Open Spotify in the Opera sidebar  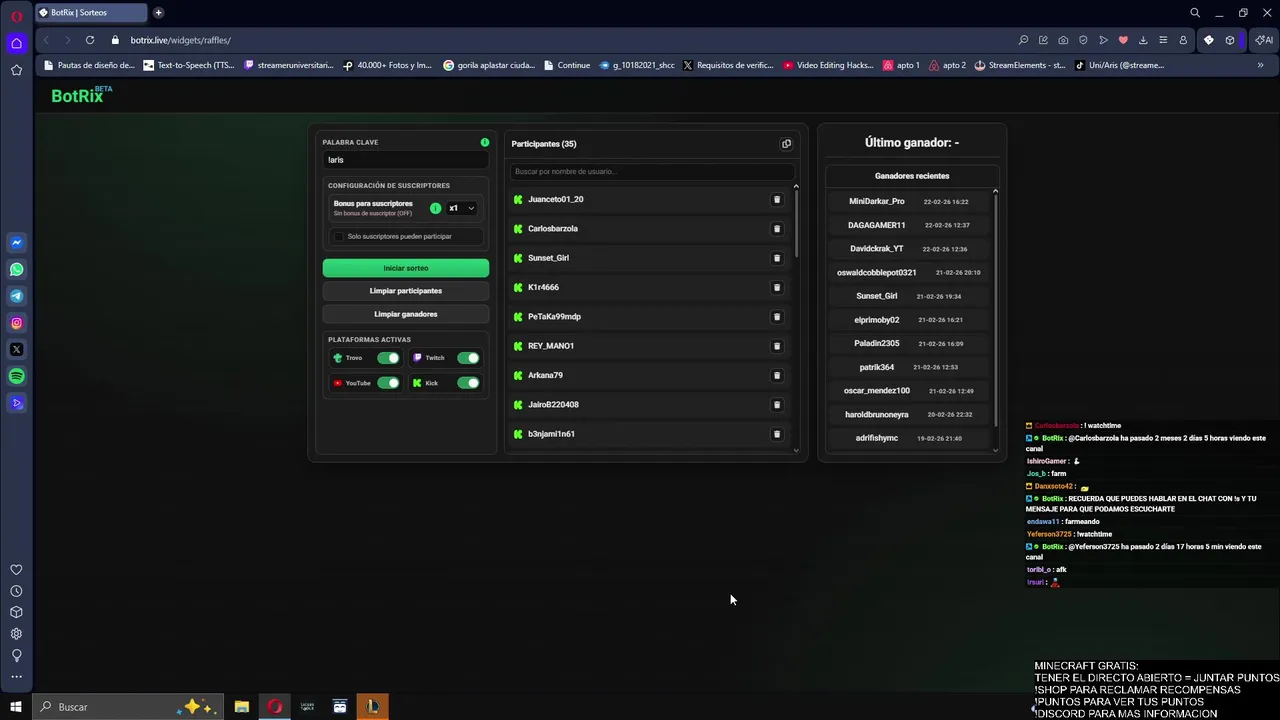pyautogui.click(x=16, y=377)
